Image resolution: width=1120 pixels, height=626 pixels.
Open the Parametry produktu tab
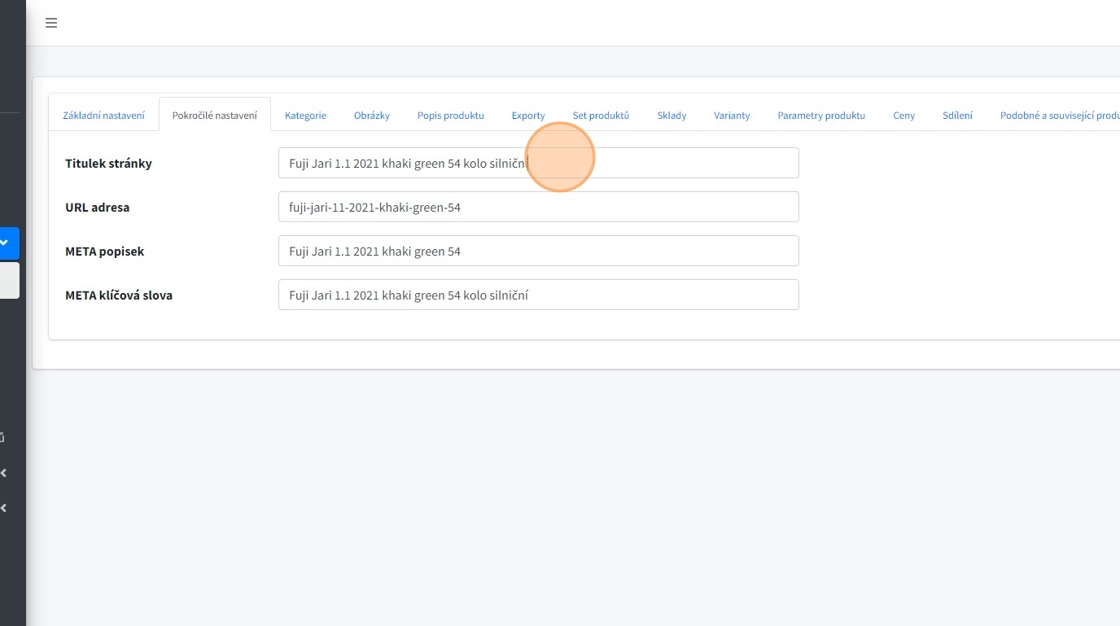click(821, 115)
